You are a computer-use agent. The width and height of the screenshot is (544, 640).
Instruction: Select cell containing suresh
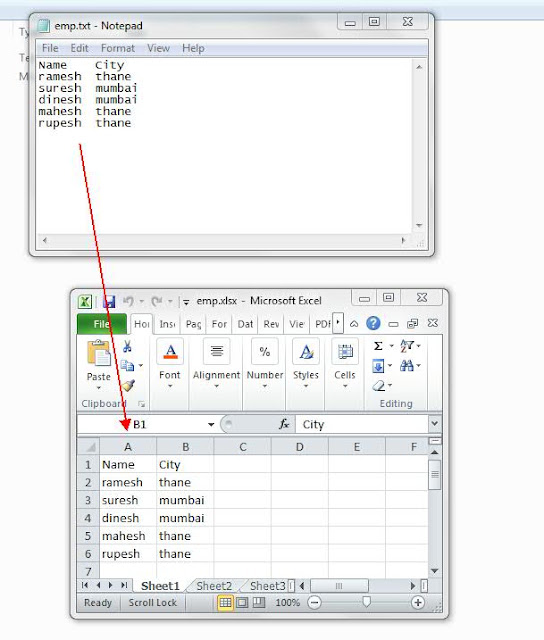(128, 500)
